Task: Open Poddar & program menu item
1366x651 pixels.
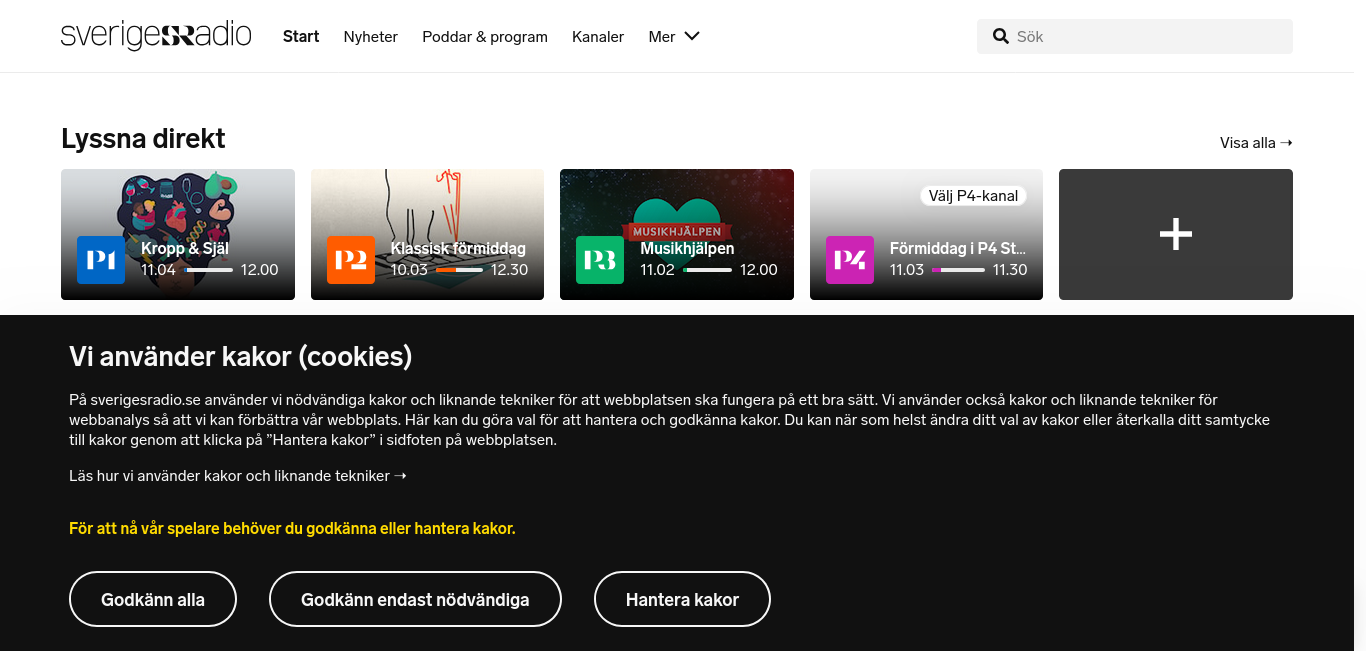Action: pyautogui.click(x=485, y=36)
